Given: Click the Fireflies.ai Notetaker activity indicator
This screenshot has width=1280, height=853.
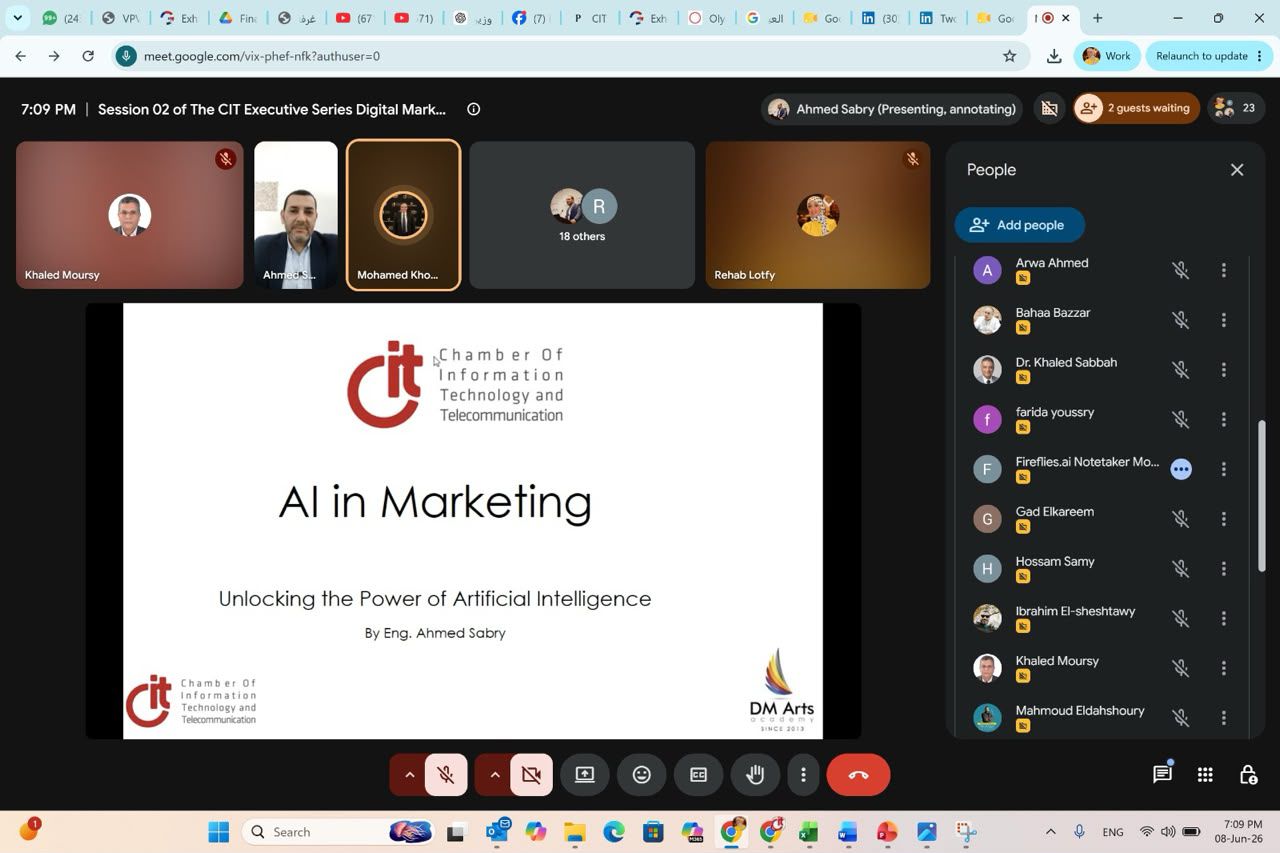Looking at the screenshot, I should coord(1181,469).
